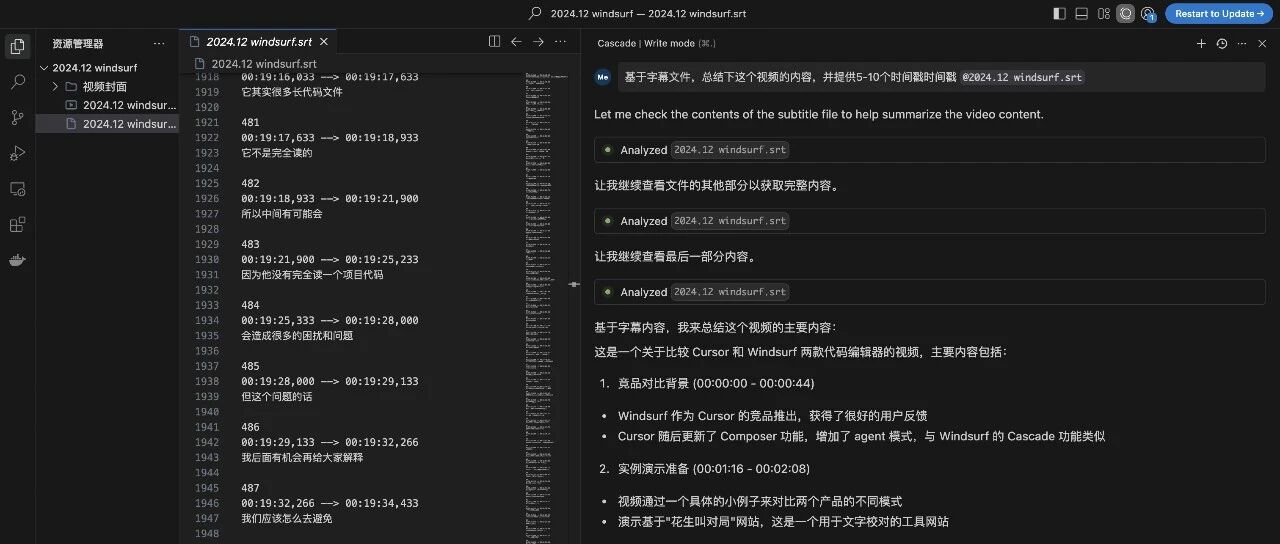Image resolution: width=1280 pixels, height=544 pixels.
Task: Click the text 所以中间有可能会
Action: 282,214
